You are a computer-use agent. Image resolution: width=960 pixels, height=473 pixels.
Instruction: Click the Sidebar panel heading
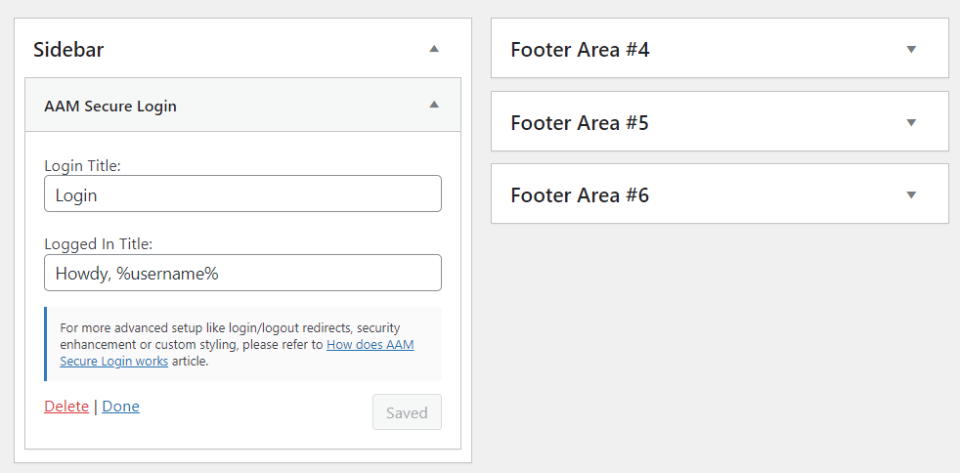(x=69, y=49)
